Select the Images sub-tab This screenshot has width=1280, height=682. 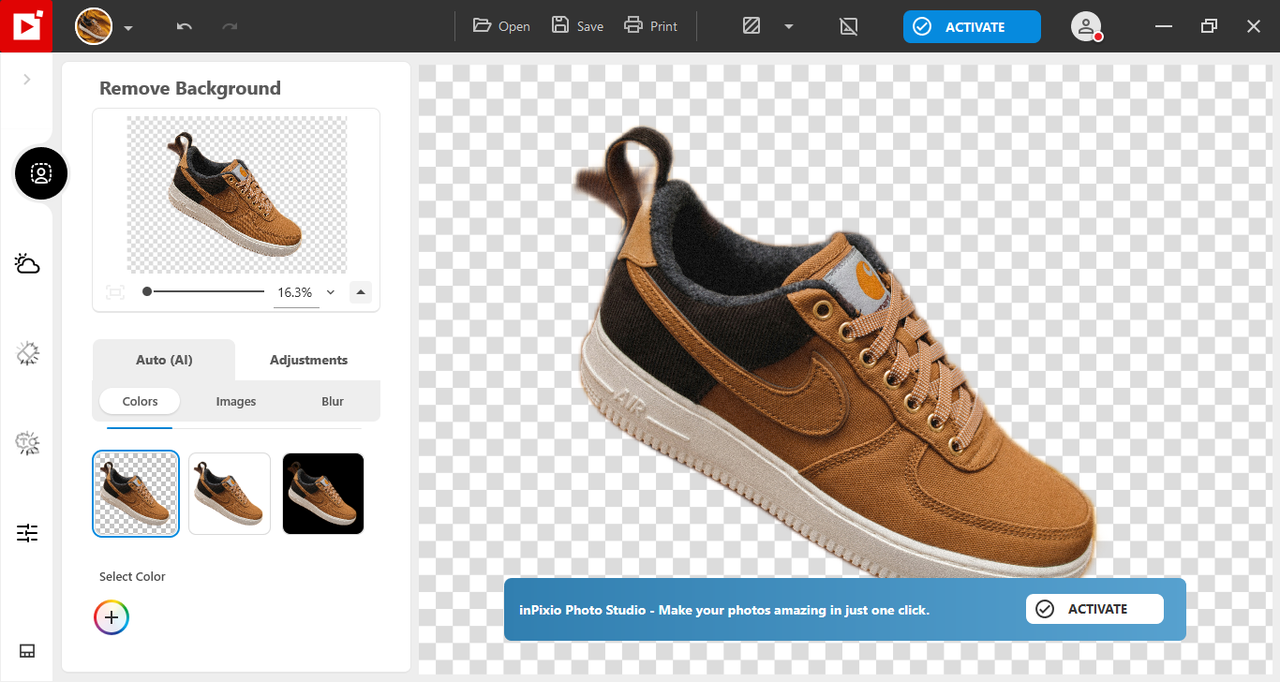236,401
